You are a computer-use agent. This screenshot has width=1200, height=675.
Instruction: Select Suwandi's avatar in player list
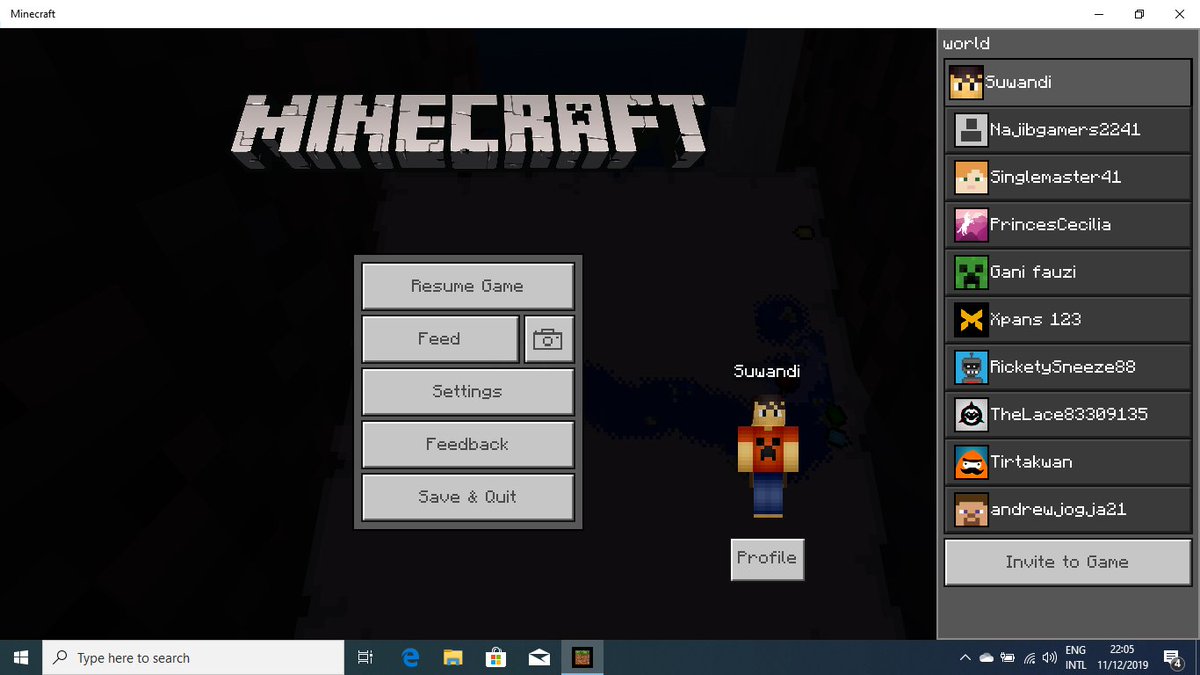(x=966, y=82)
